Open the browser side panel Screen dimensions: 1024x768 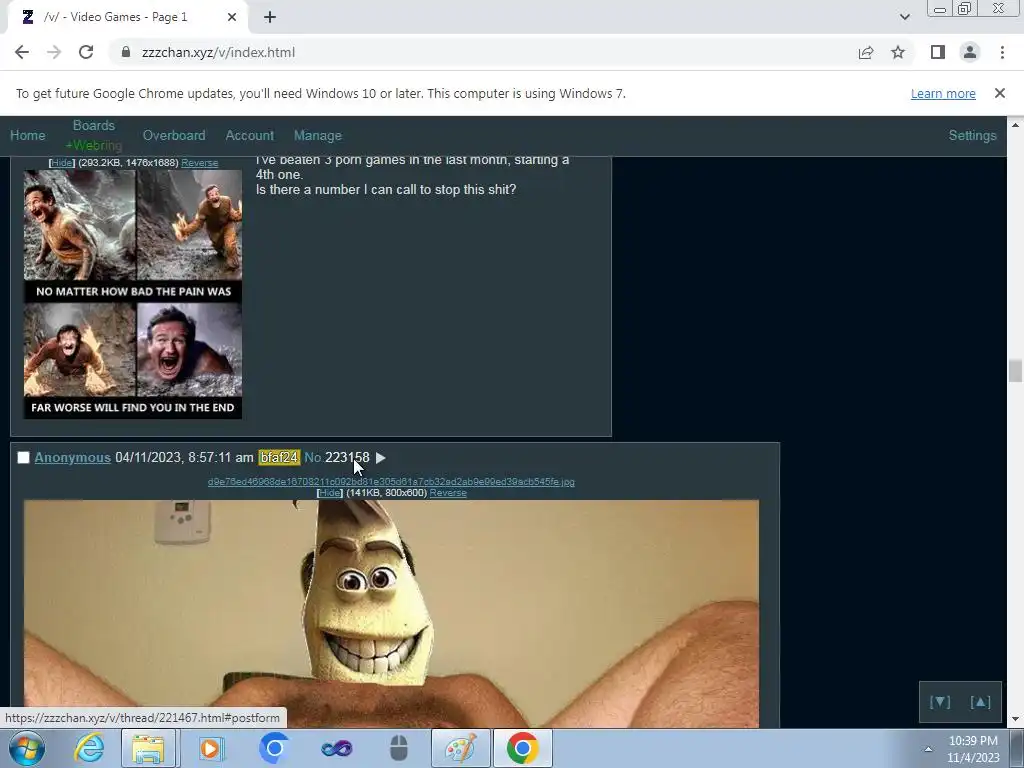click(x=938, y=52)
